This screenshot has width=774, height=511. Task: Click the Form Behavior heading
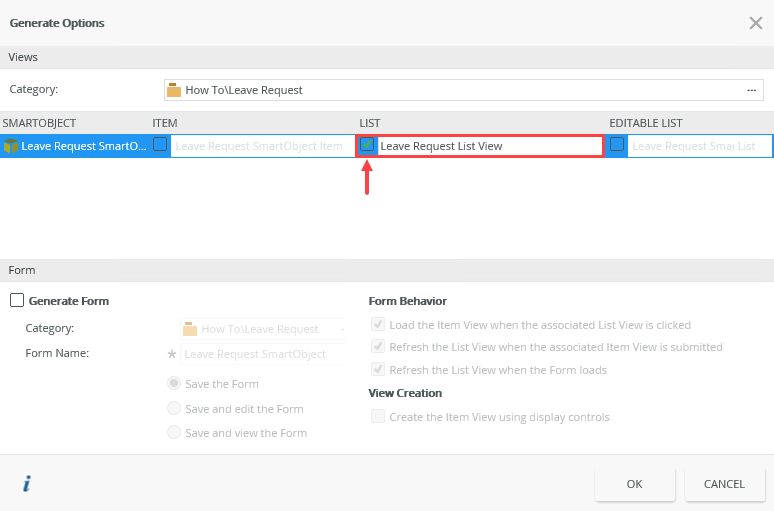407,301
